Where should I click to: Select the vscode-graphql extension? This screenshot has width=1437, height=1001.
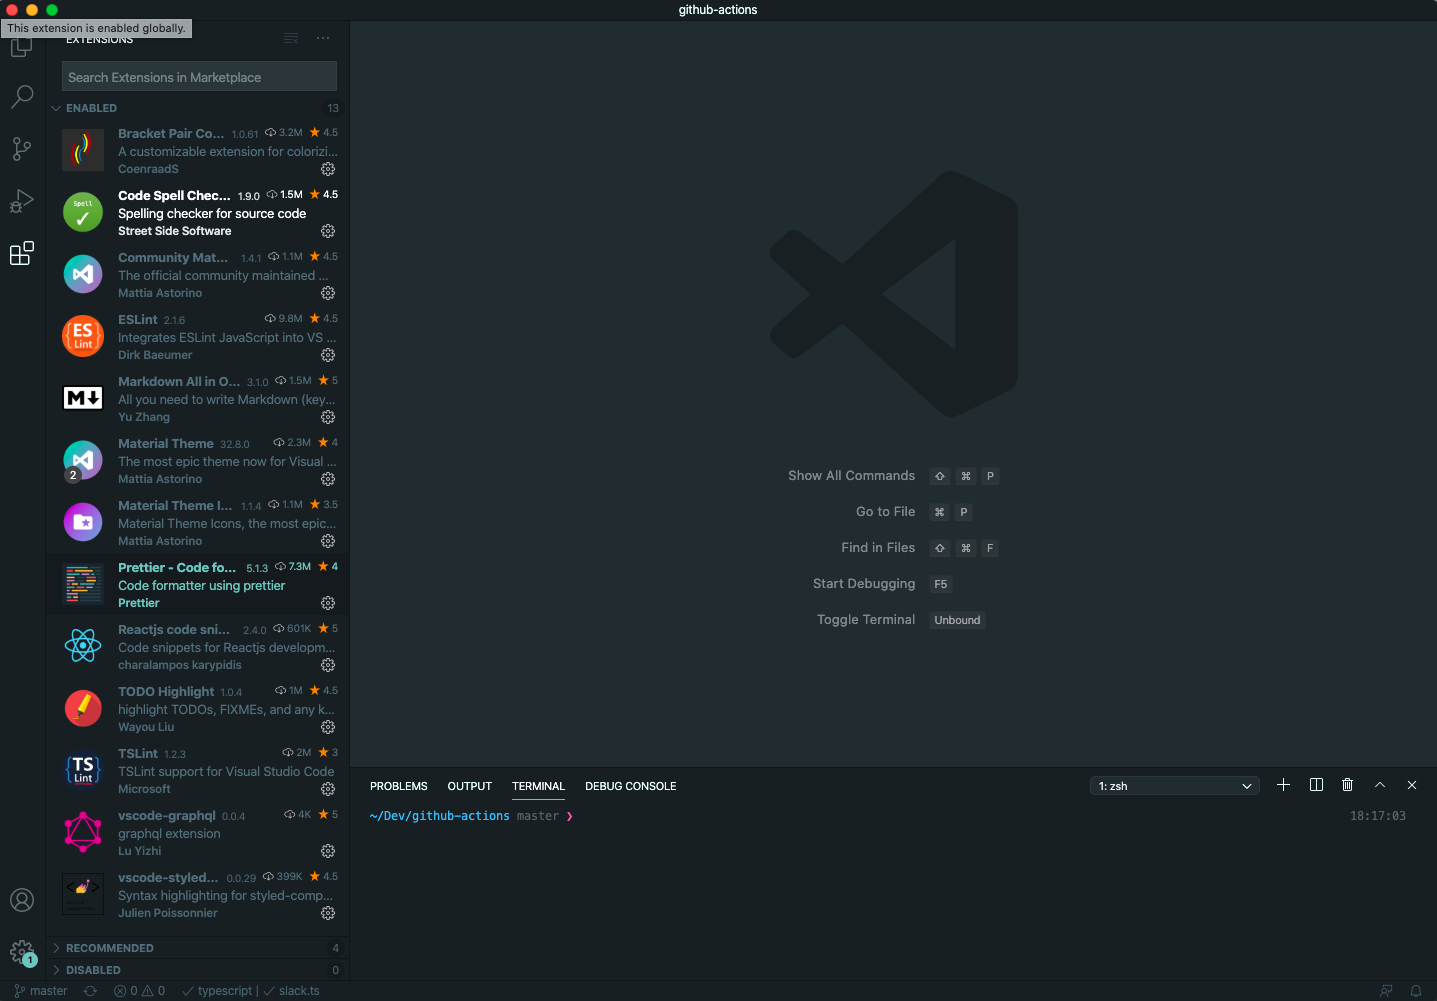coord(198,832)
